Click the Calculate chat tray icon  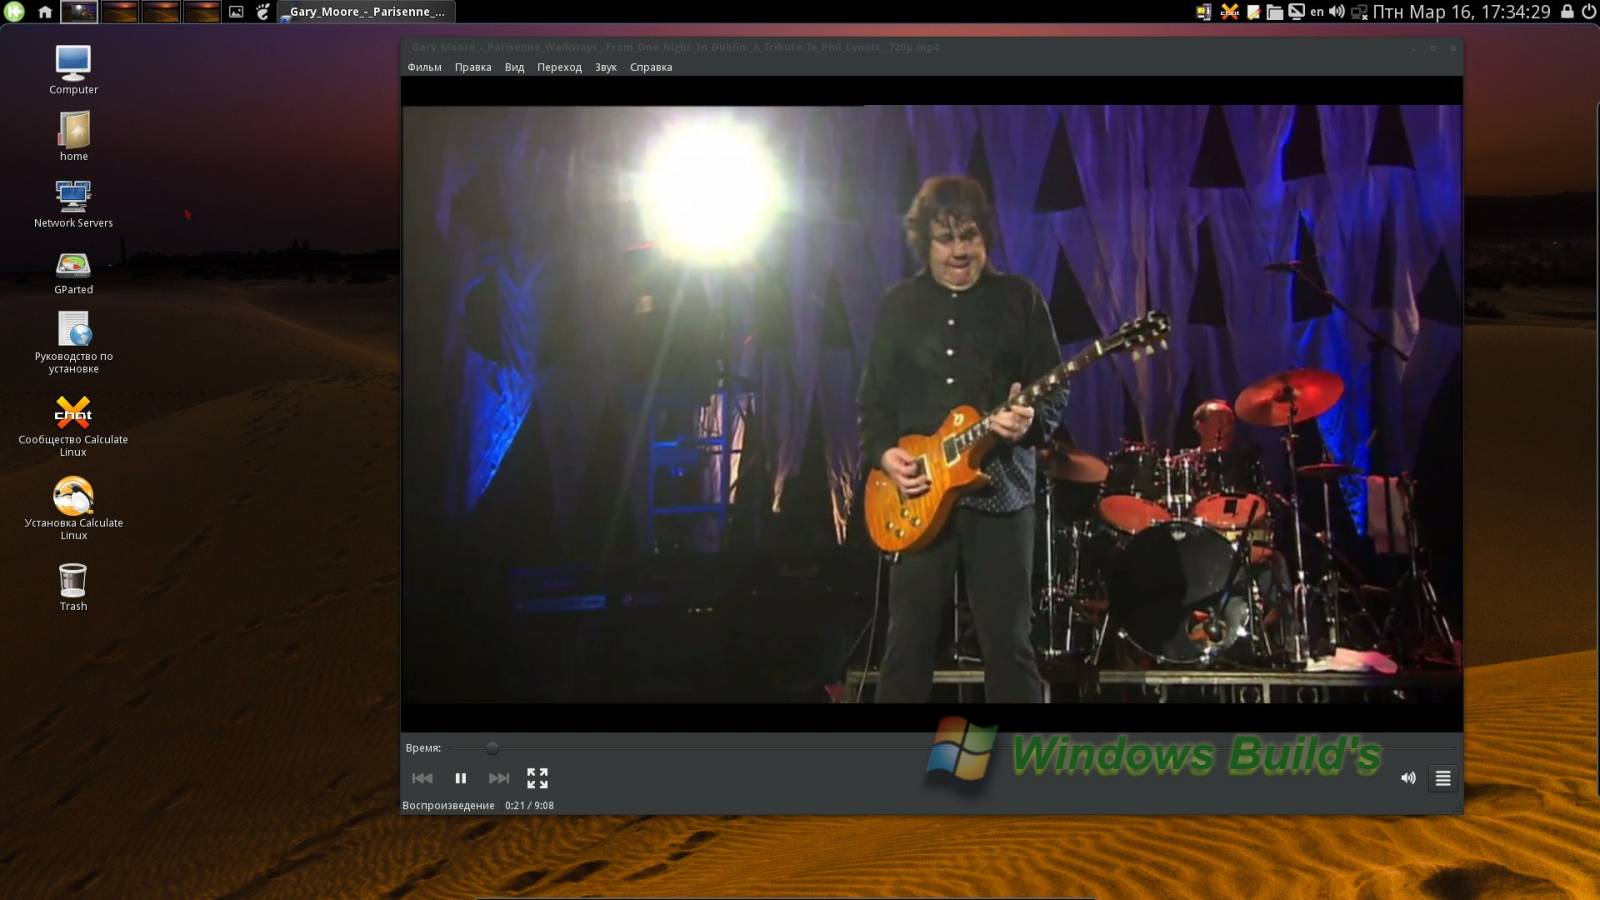coord(1229,12)
